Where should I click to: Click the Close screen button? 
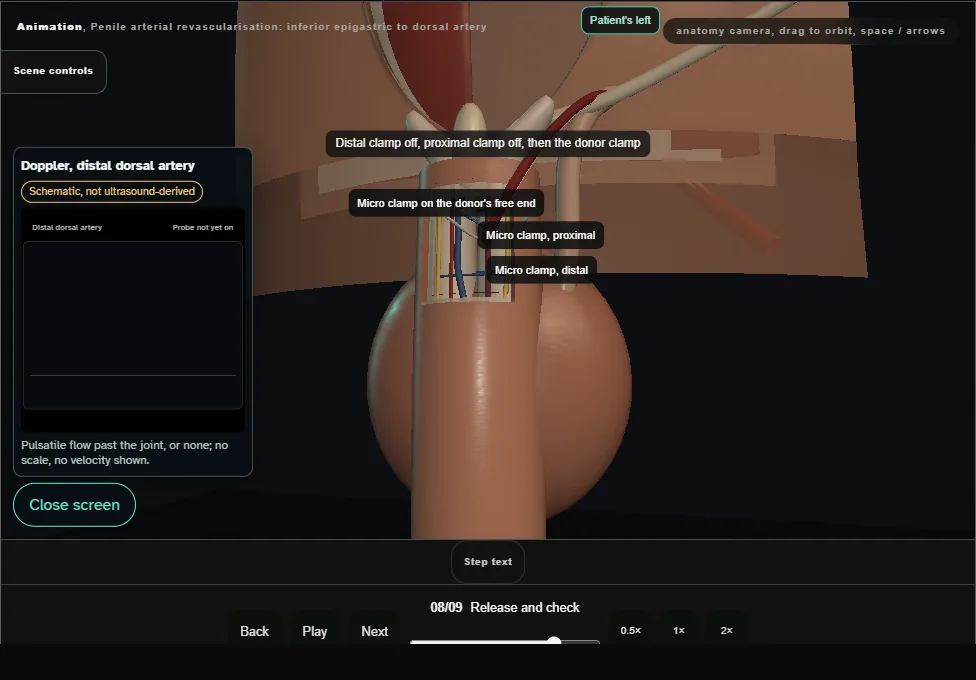[75, 505]
